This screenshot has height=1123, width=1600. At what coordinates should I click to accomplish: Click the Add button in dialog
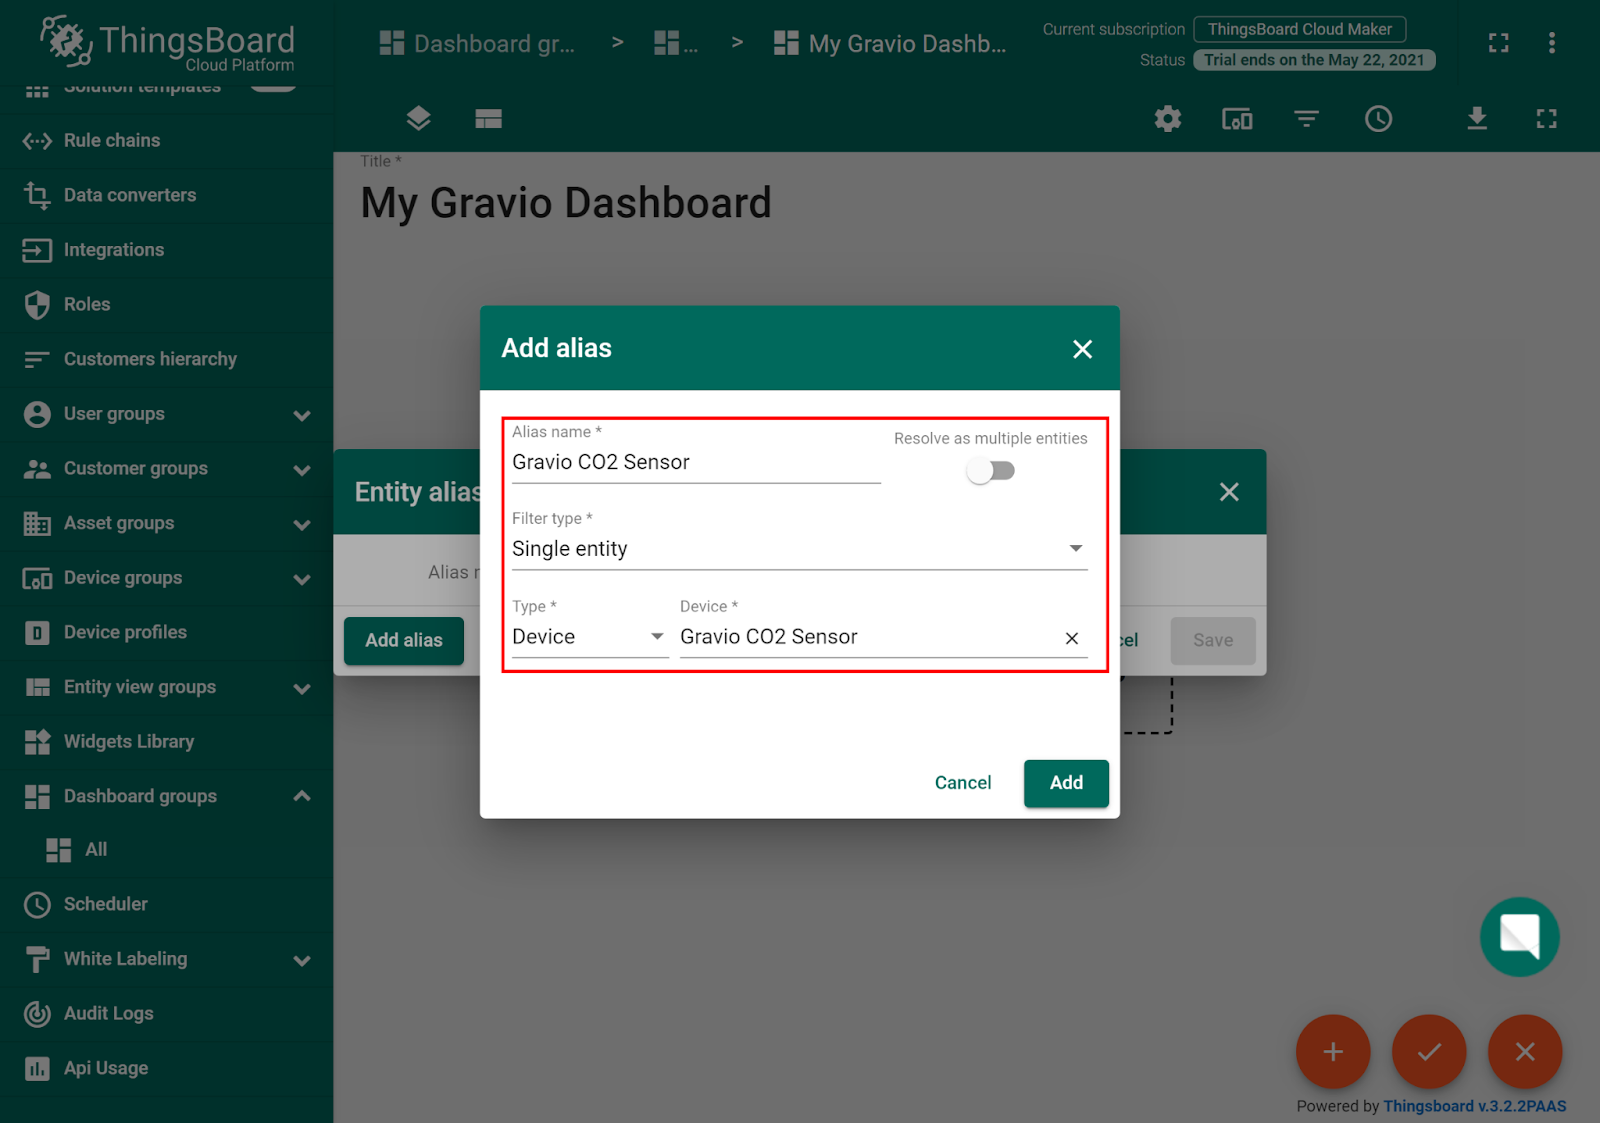click(x=1065, y=783)
